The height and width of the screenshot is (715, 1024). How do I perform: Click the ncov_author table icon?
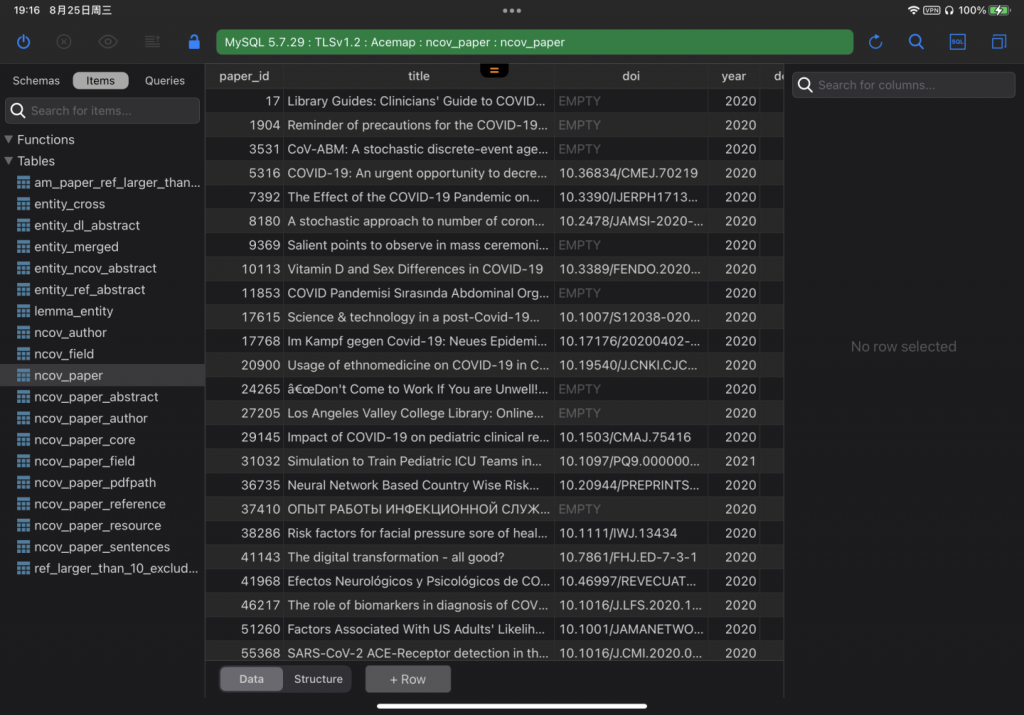coord(24,333)
